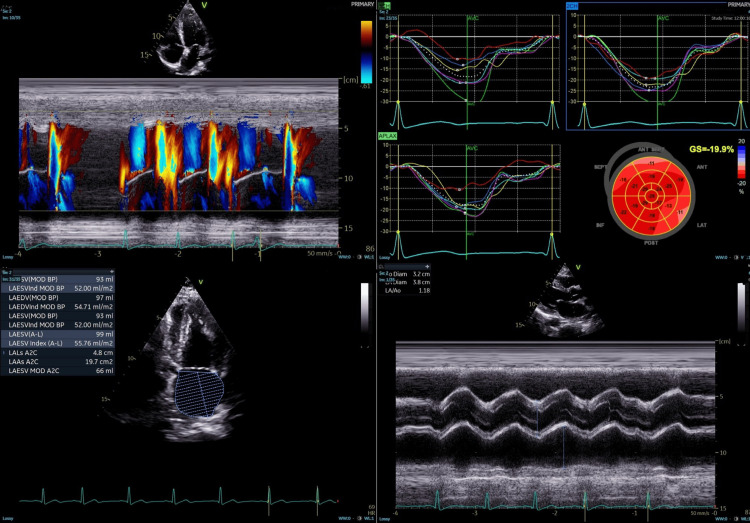Adjust the strain percent color scale bar
This screenshot has width=750, height=523.
[741, 162]
